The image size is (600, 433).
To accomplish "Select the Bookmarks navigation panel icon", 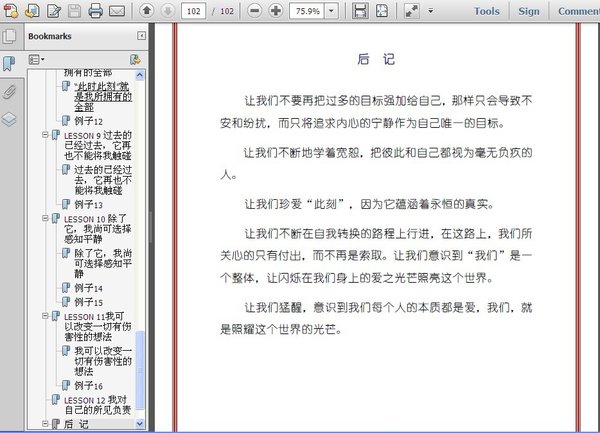I will (9, 63).
